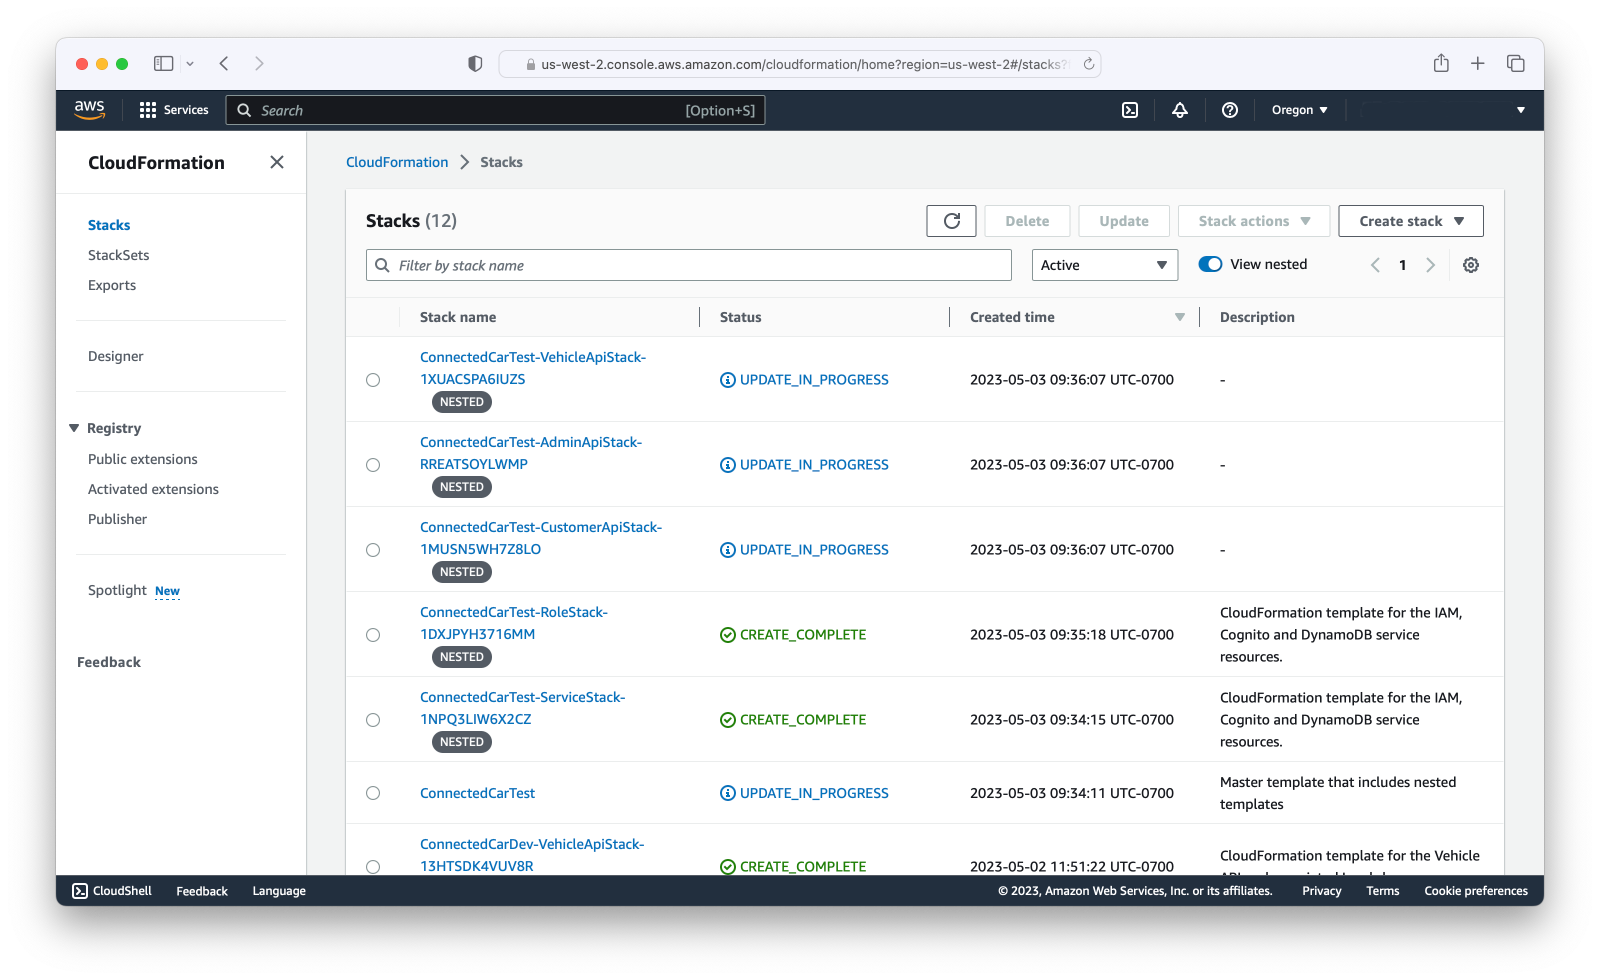Screen dimensions: 1600x980
Task: Click the Stack name column header
Action: point(458,317)
